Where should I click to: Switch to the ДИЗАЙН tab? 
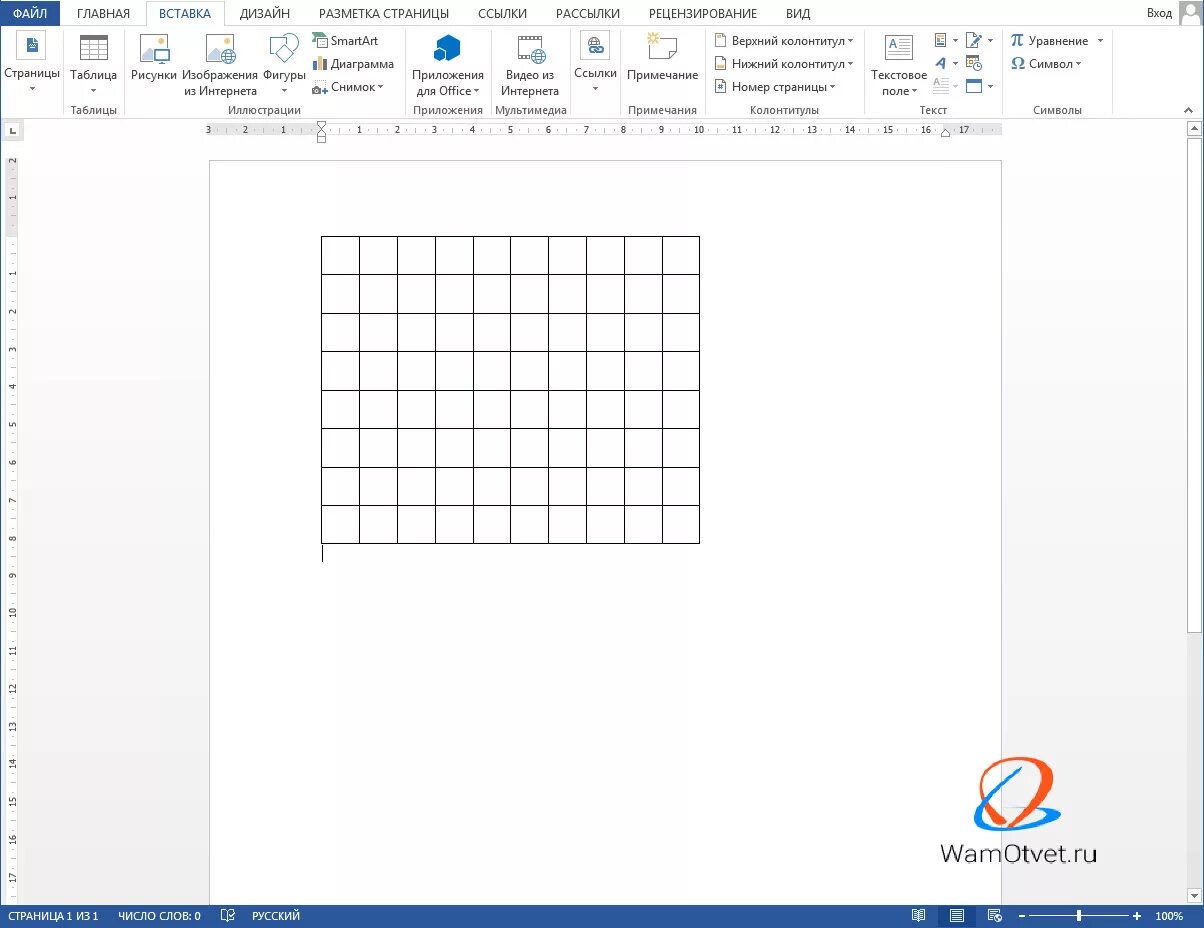tap(265, 14)
